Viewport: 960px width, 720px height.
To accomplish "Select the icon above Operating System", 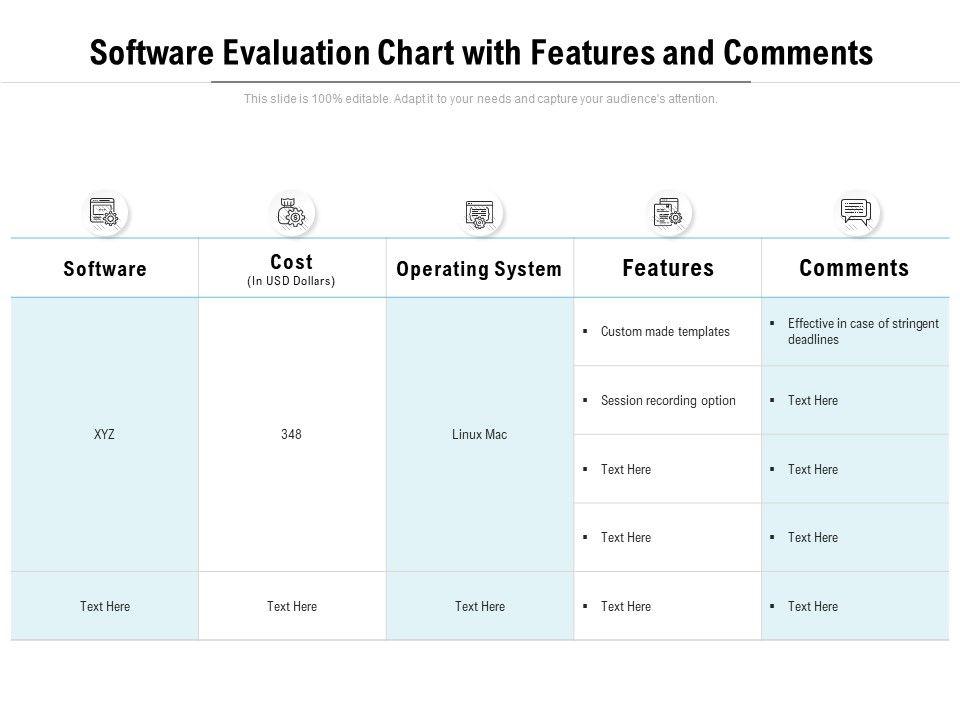I will pos(479,214).
